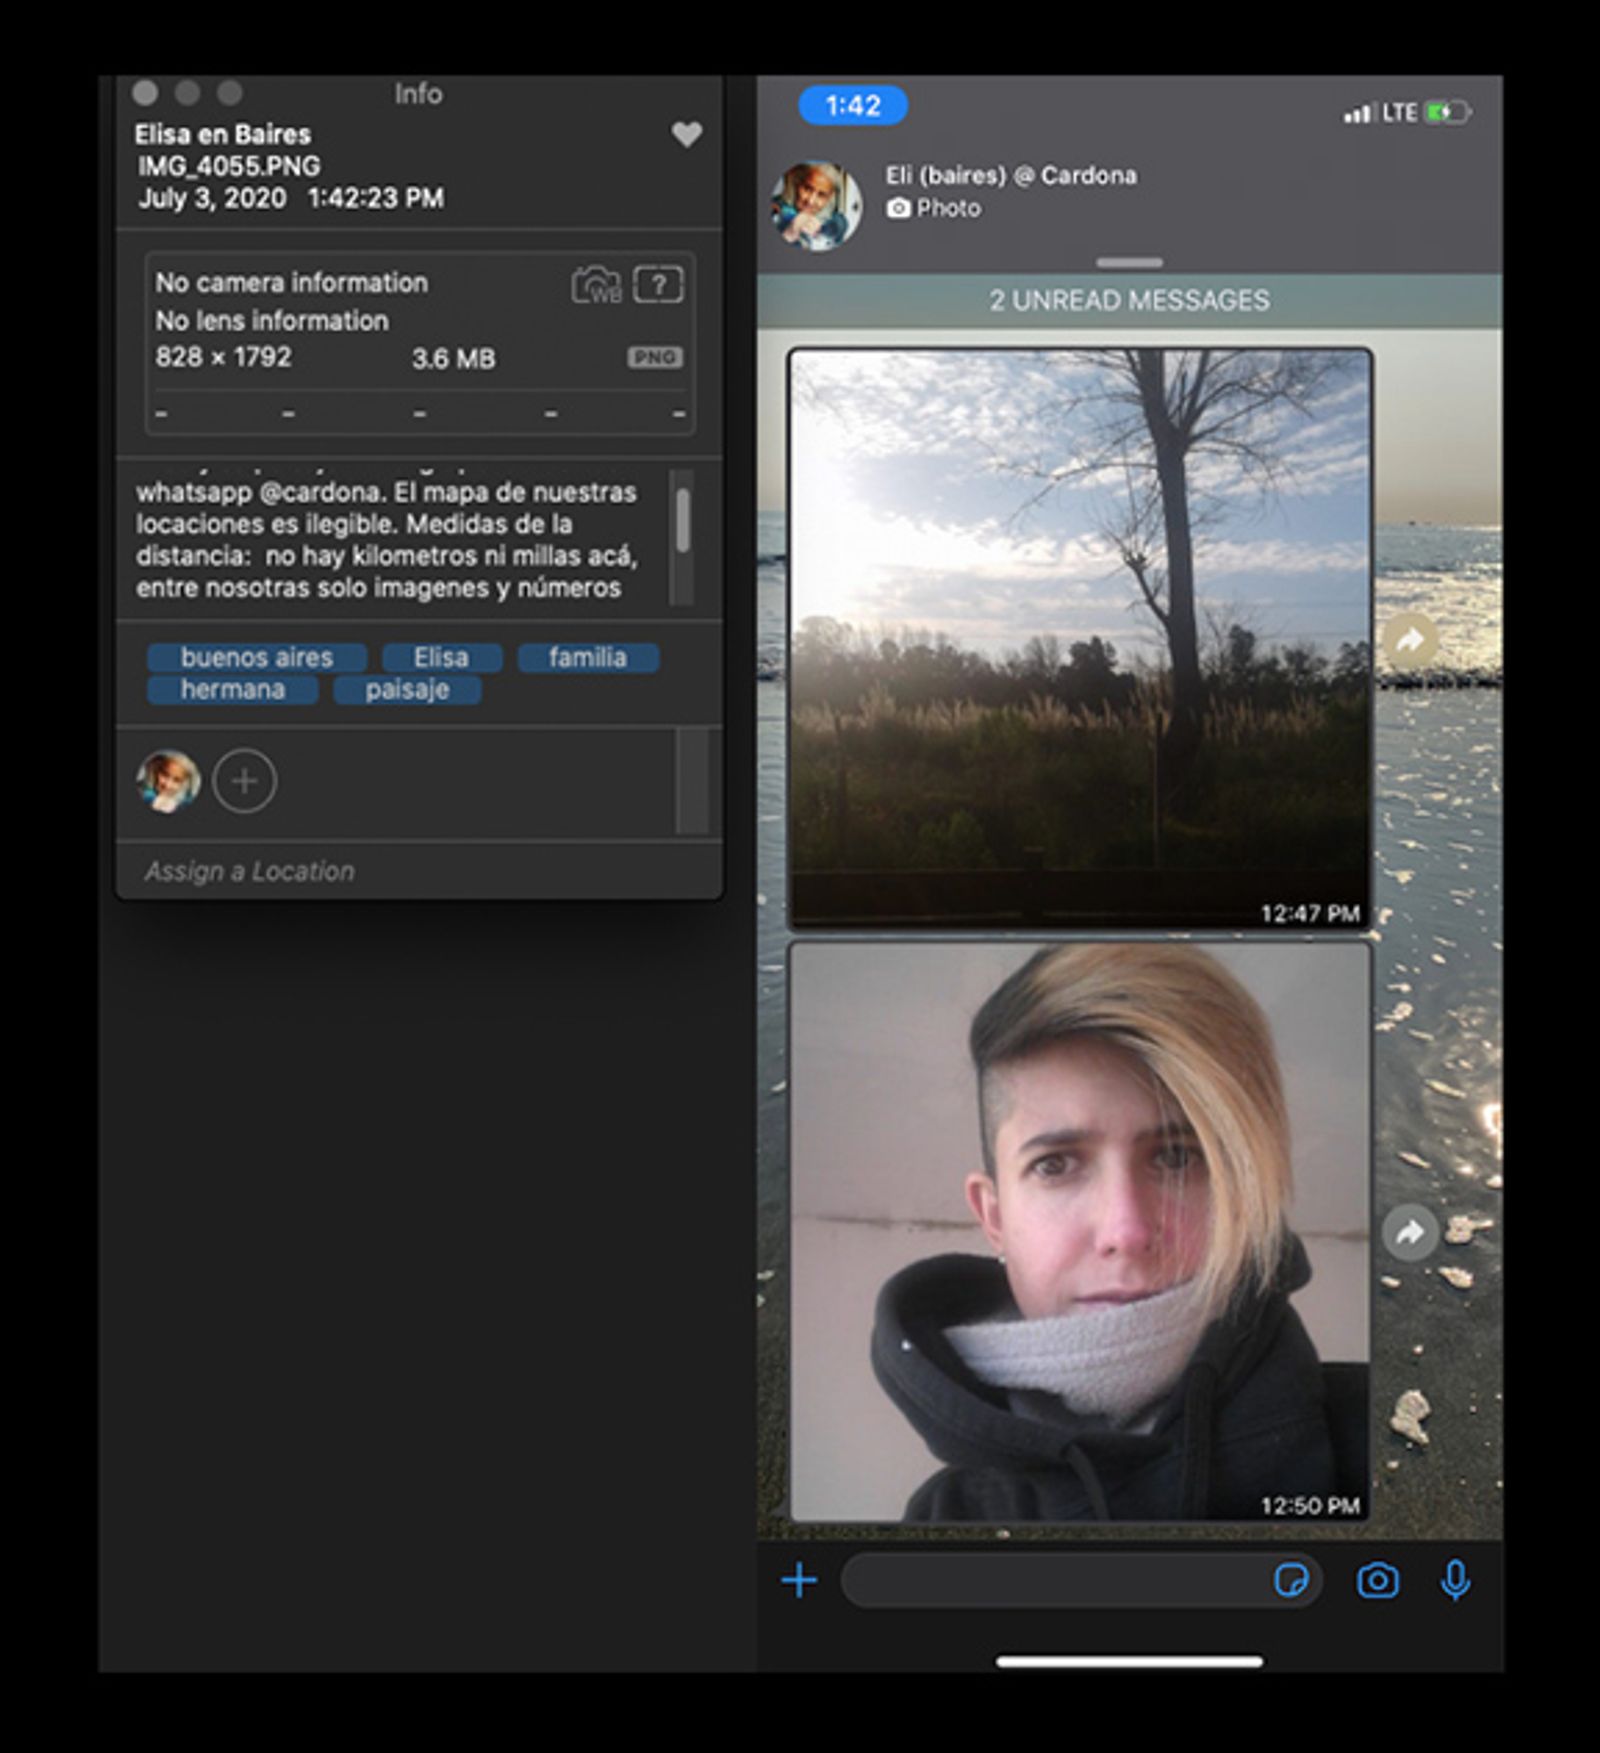Viewport: 1600px width, 1753px height.
Task: Click the add person plus button
Action: tap(244, 781)
